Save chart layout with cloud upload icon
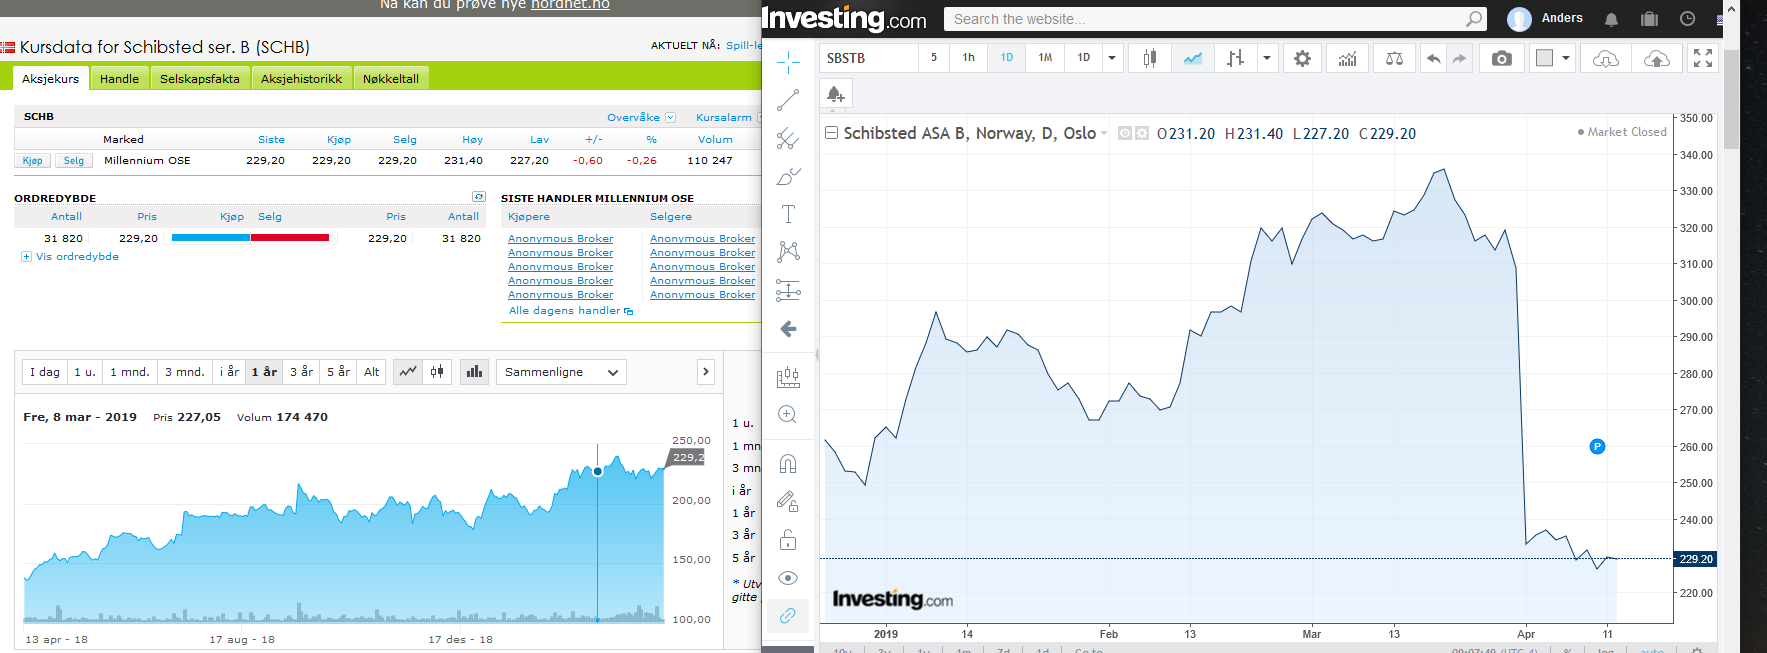 click(x=1657, y=58)
